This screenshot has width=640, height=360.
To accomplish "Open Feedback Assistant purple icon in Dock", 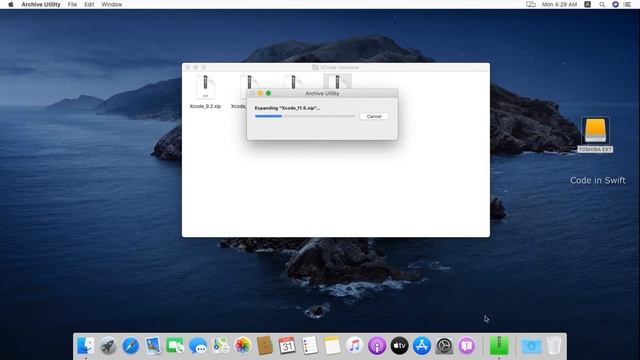I will pos(467,346).
